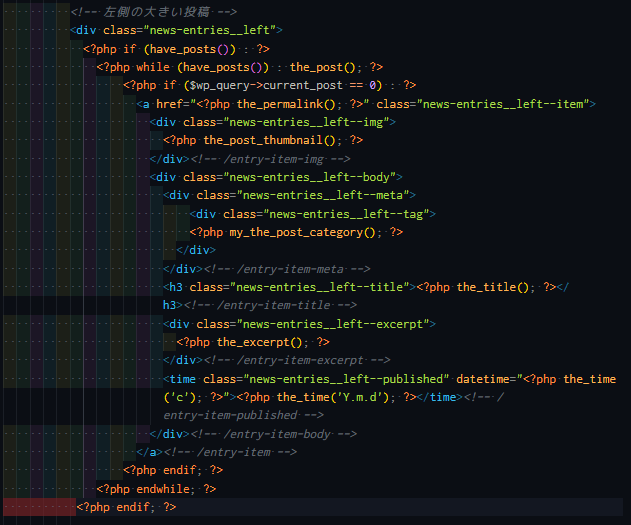Click 'the_excerpt();' PHP call
Image resolution: width=631 pixels, height=525 pixels.
coord(263,342)
